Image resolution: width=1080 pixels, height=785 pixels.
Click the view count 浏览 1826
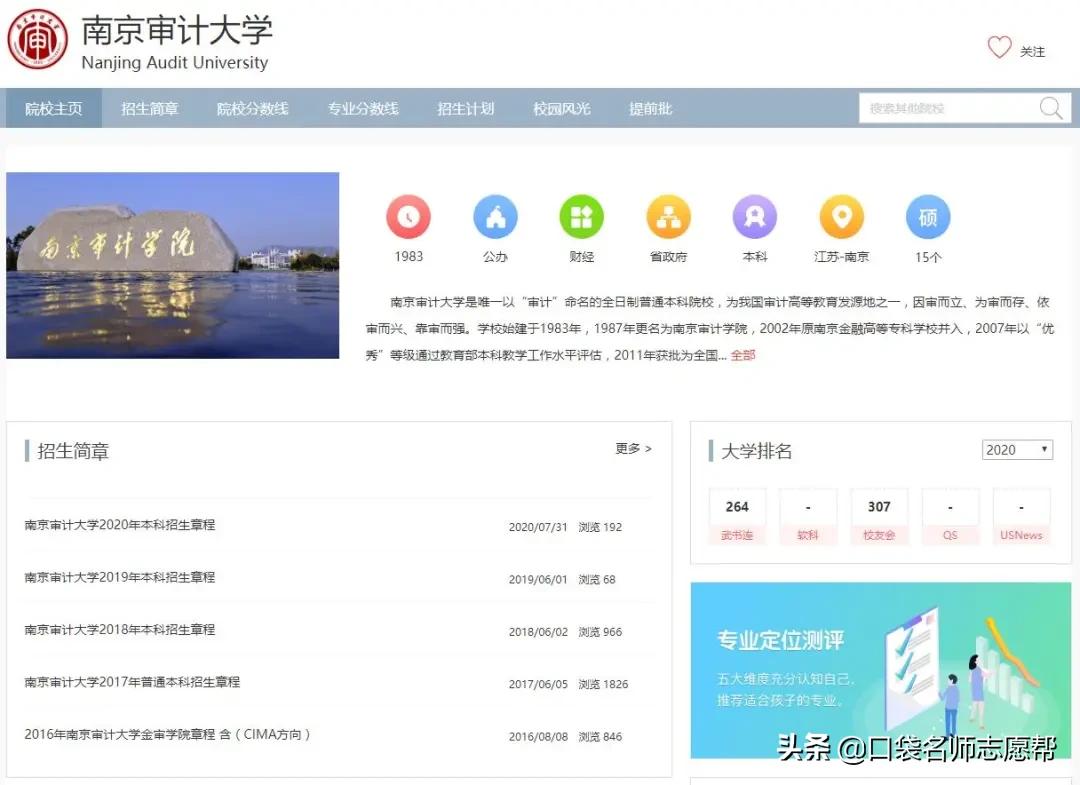pyautogui.click(x=603, y=684)
